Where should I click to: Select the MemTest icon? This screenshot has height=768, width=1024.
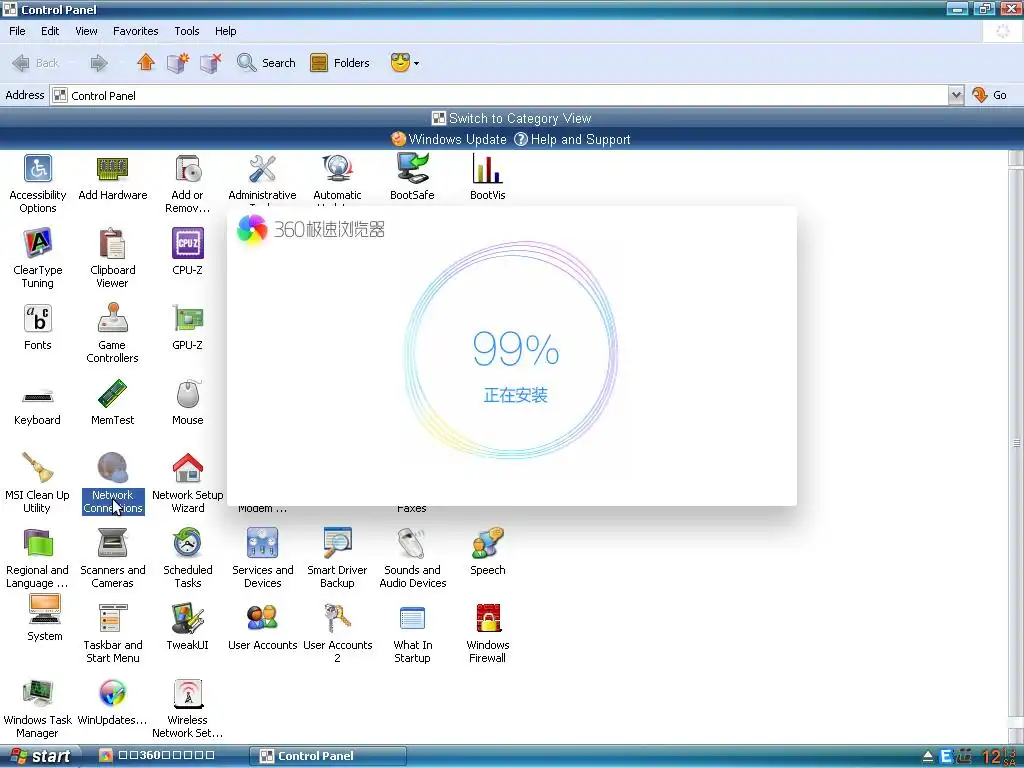coord(112,394)
